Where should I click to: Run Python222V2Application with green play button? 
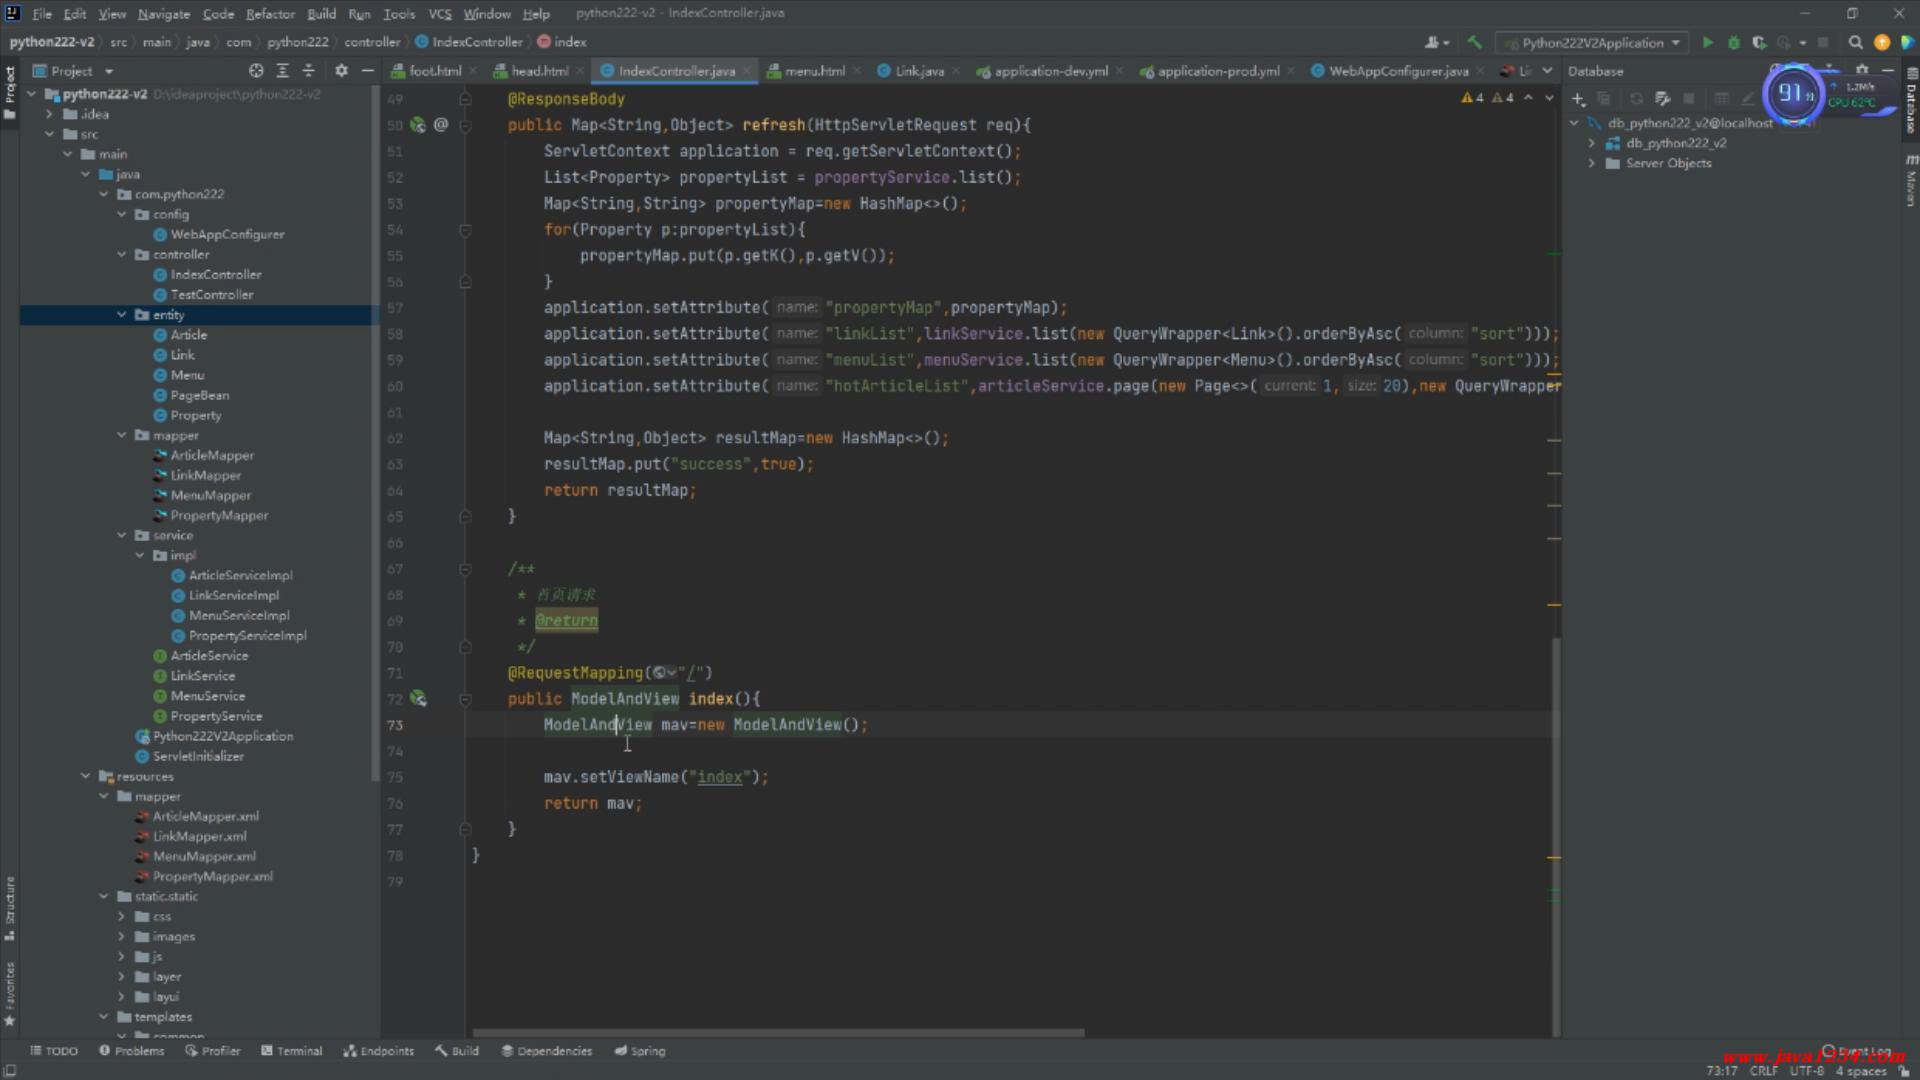coord(1707,43)
